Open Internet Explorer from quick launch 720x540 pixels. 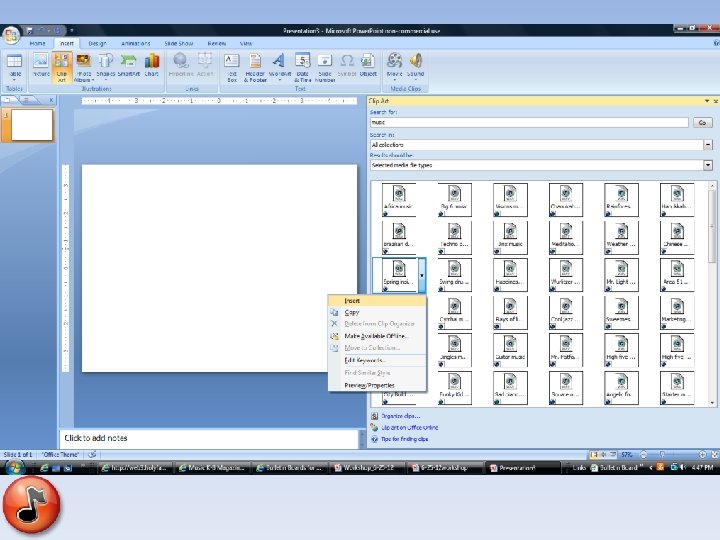44,468
